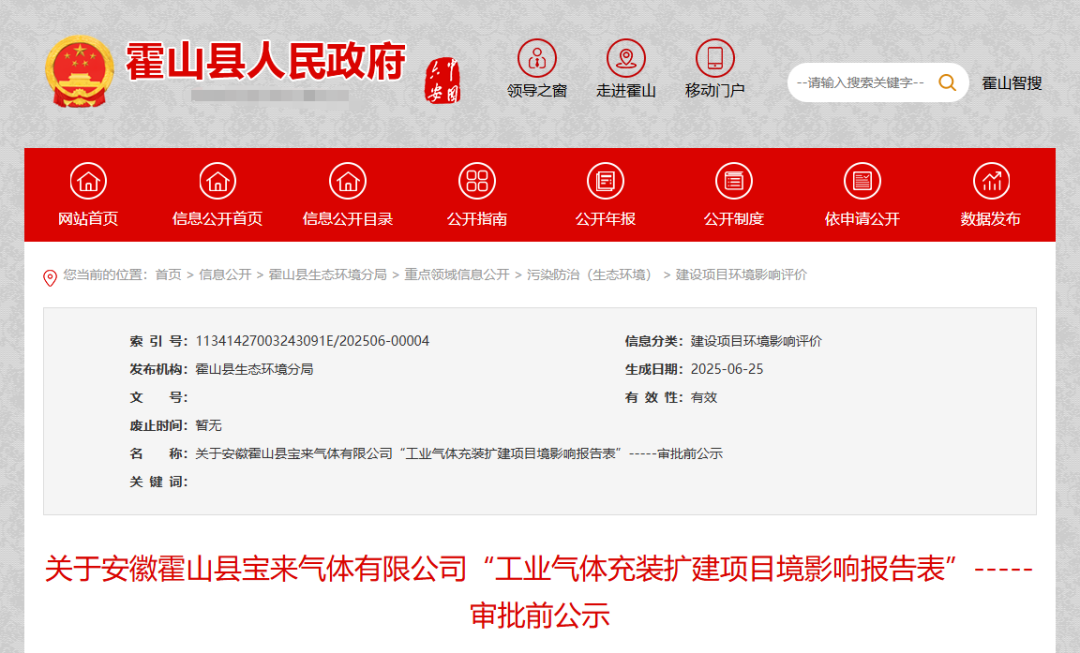The height and width of the screenshot is (653, 1080).
Task: Select the 数据发布 menu label
Action: [991, 219]
